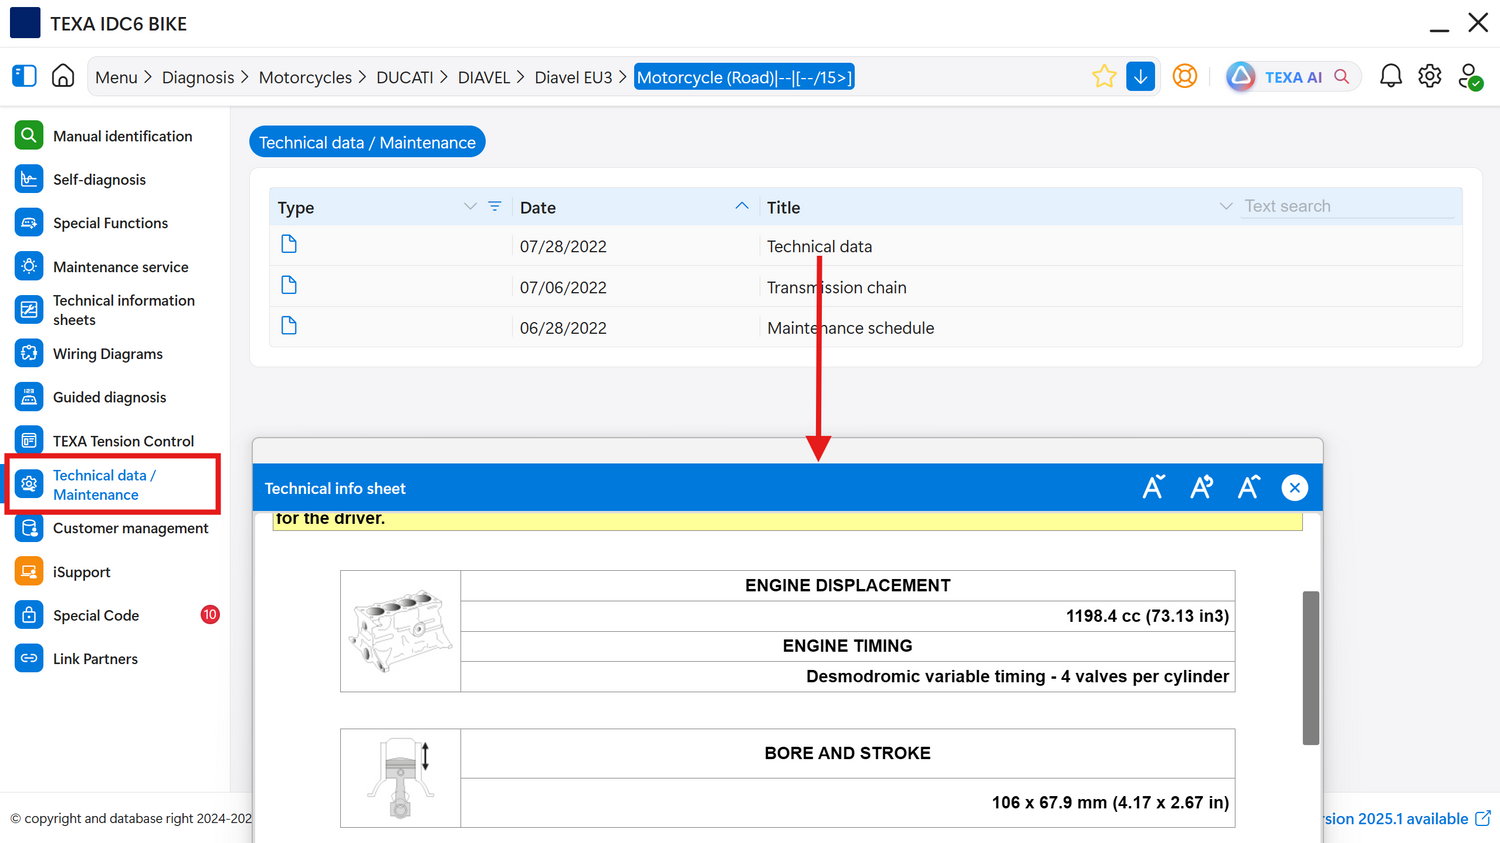
Task: Click the iSupport icon
Action: [29, 572]
